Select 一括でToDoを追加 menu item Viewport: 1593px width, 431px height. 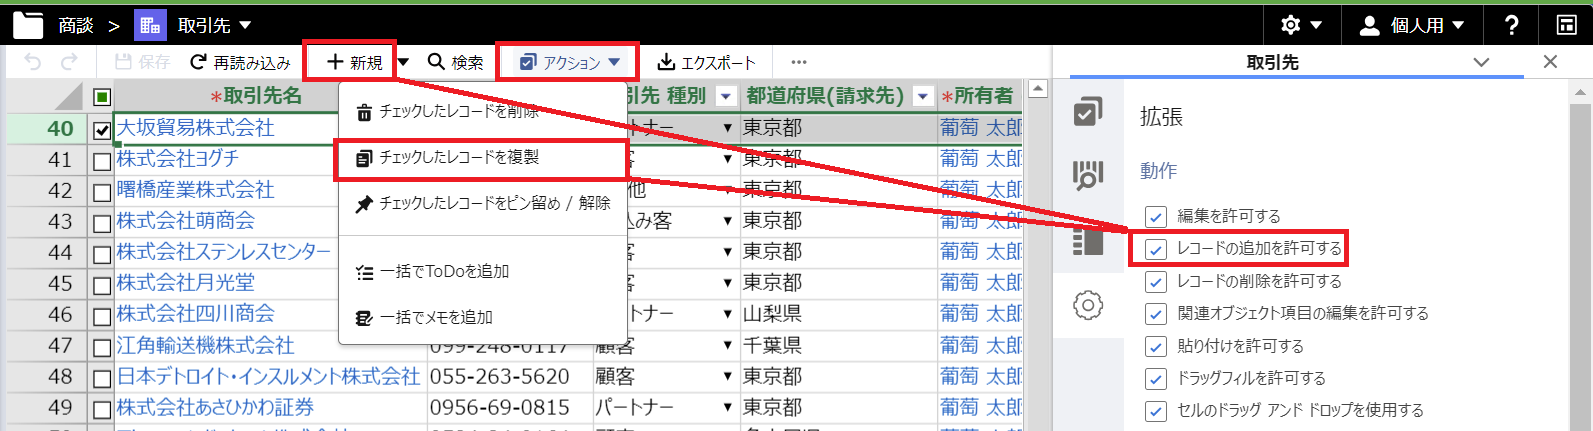[x=483, y=271]
